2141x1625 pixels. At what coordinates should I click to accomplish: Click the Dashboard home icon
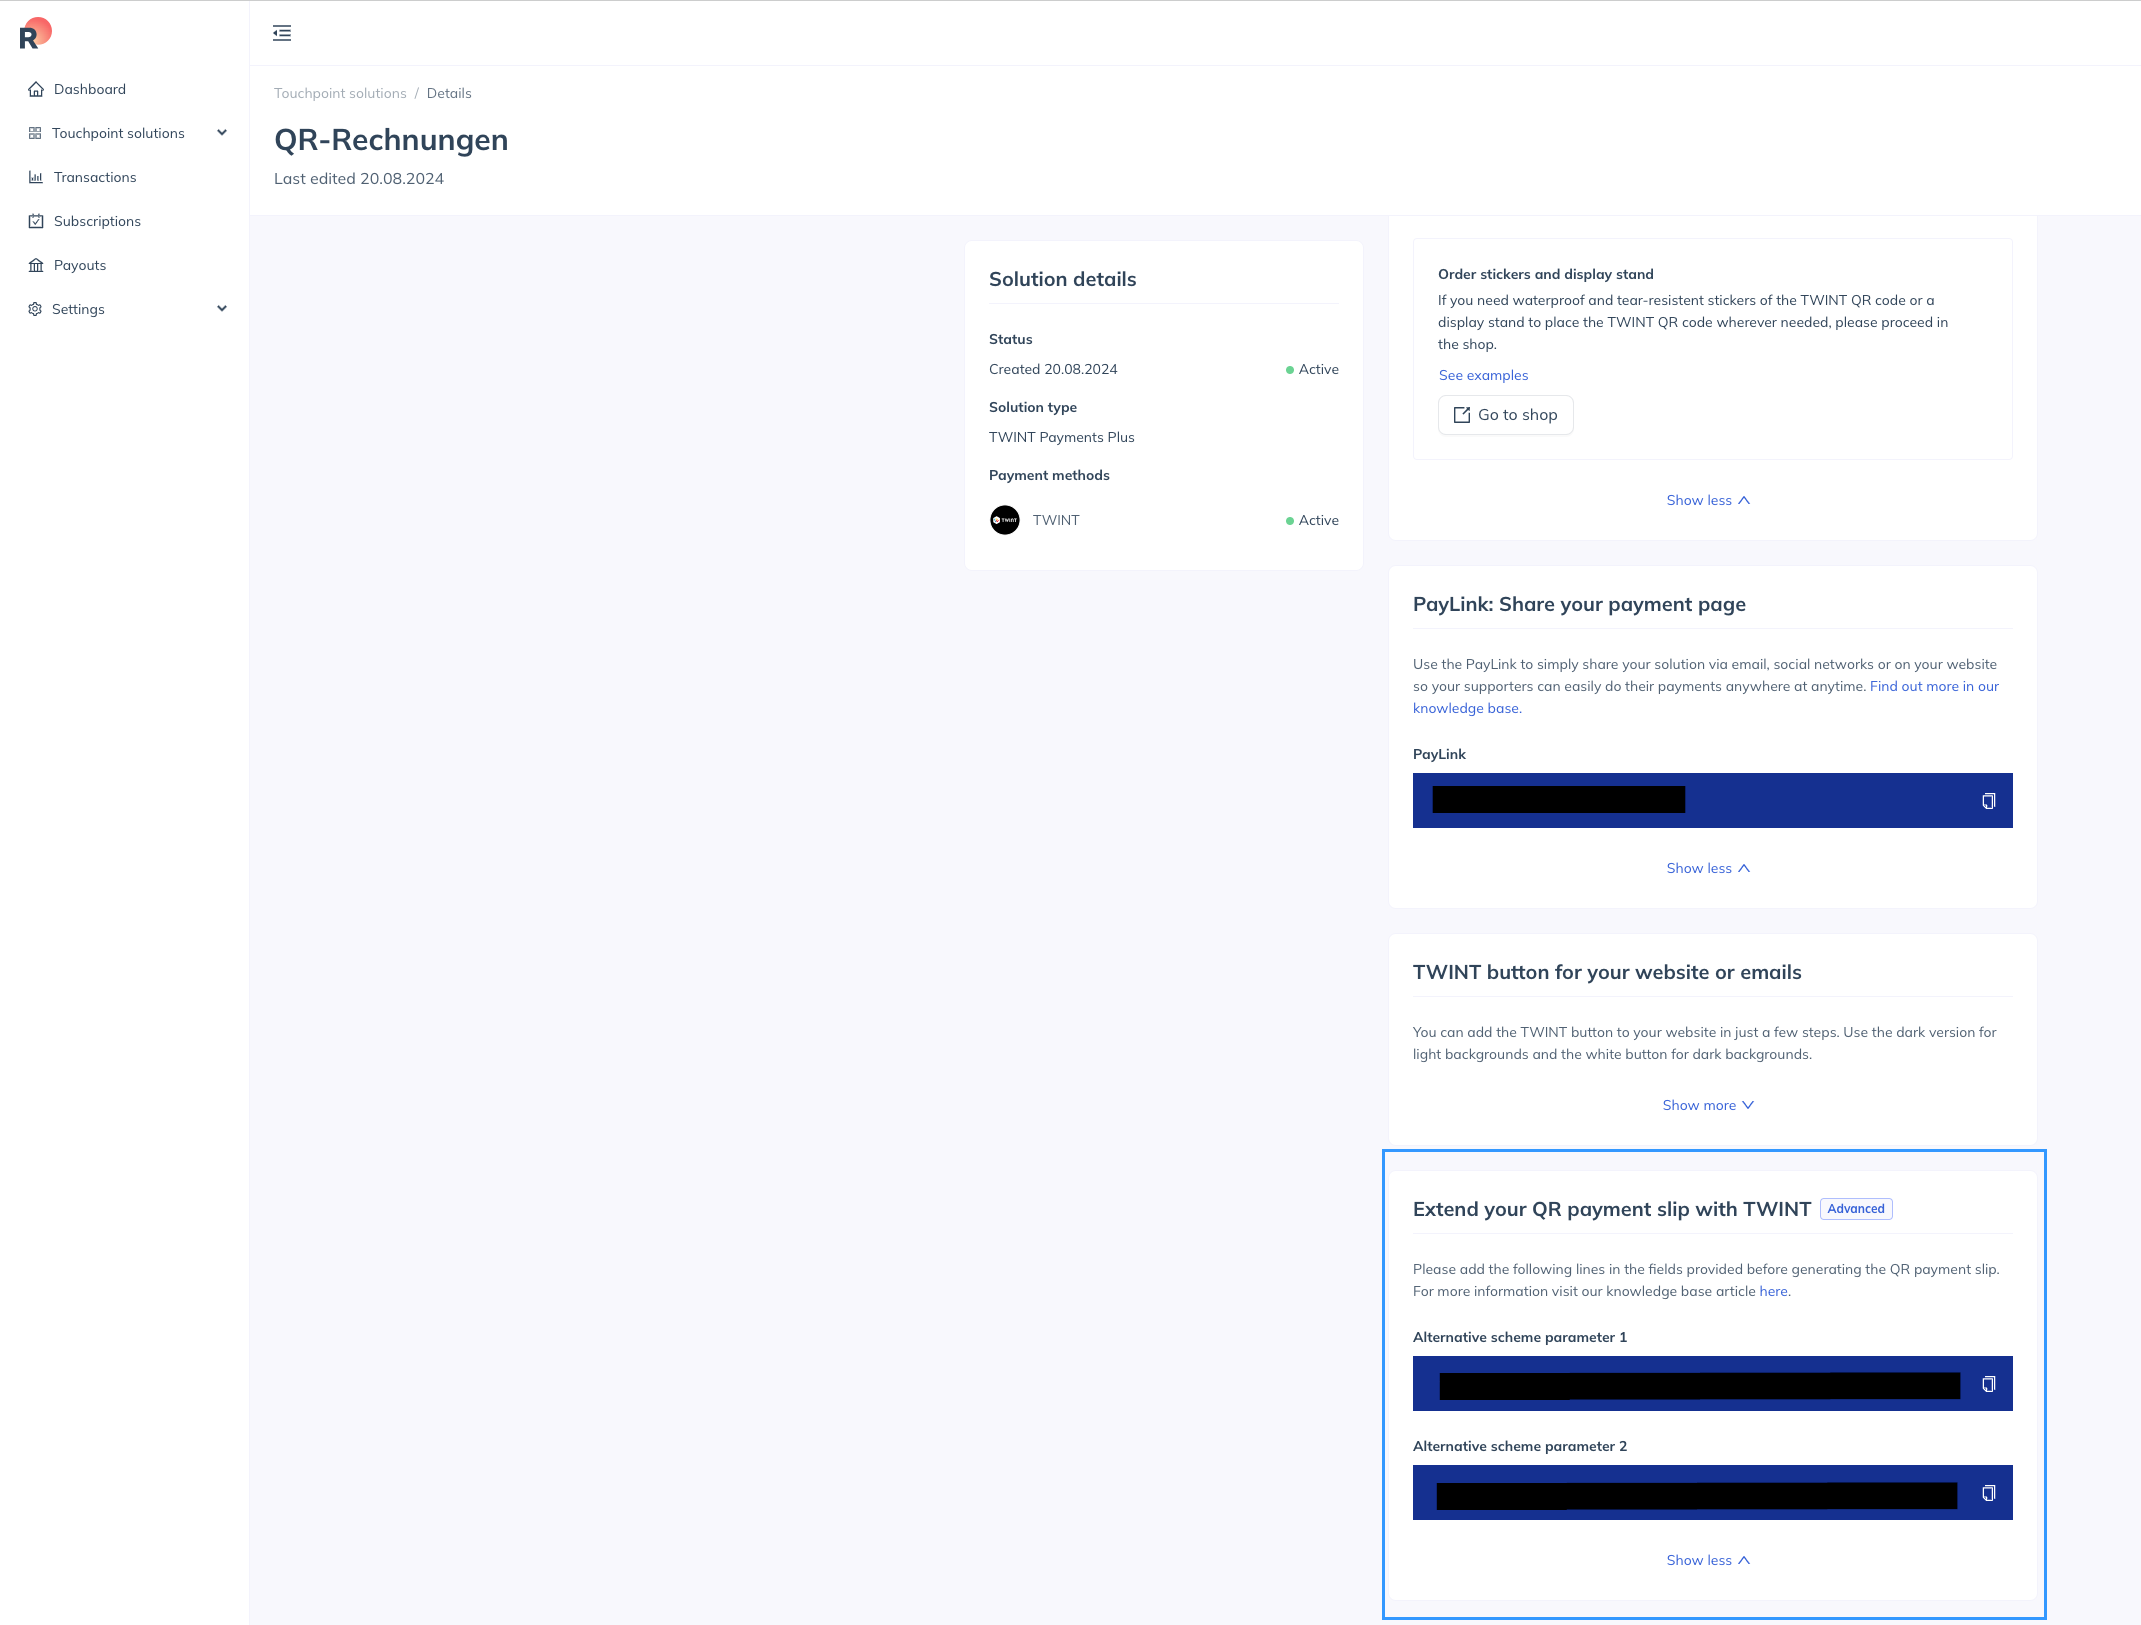[x=36, y=89]
